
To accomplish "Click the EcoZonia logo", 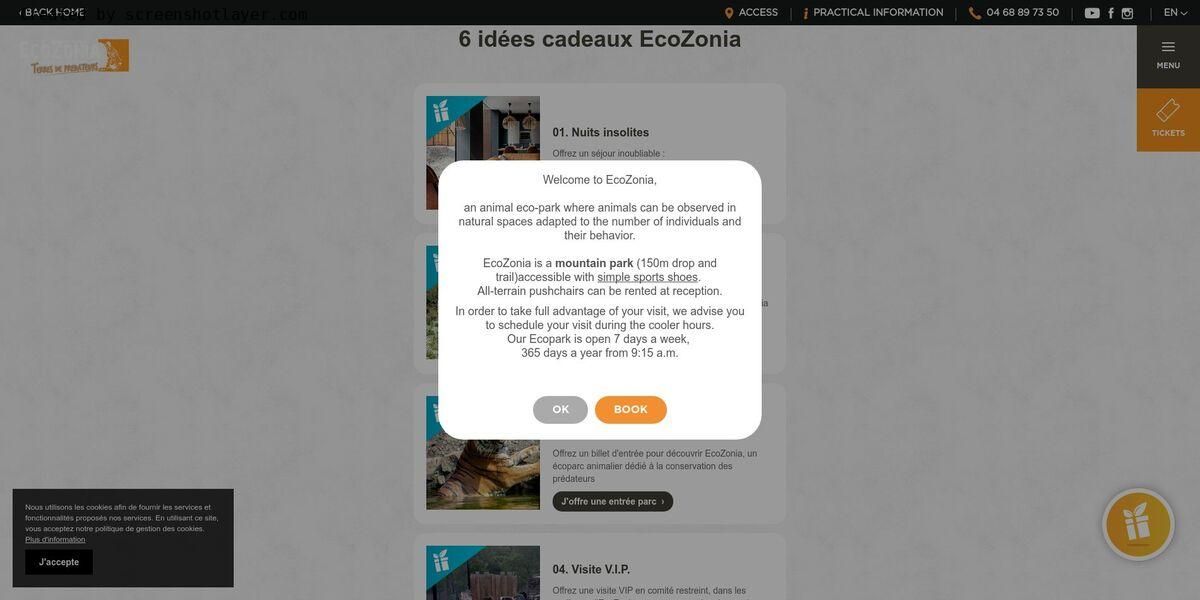I will pyautogui.click(x=75, y=56).
